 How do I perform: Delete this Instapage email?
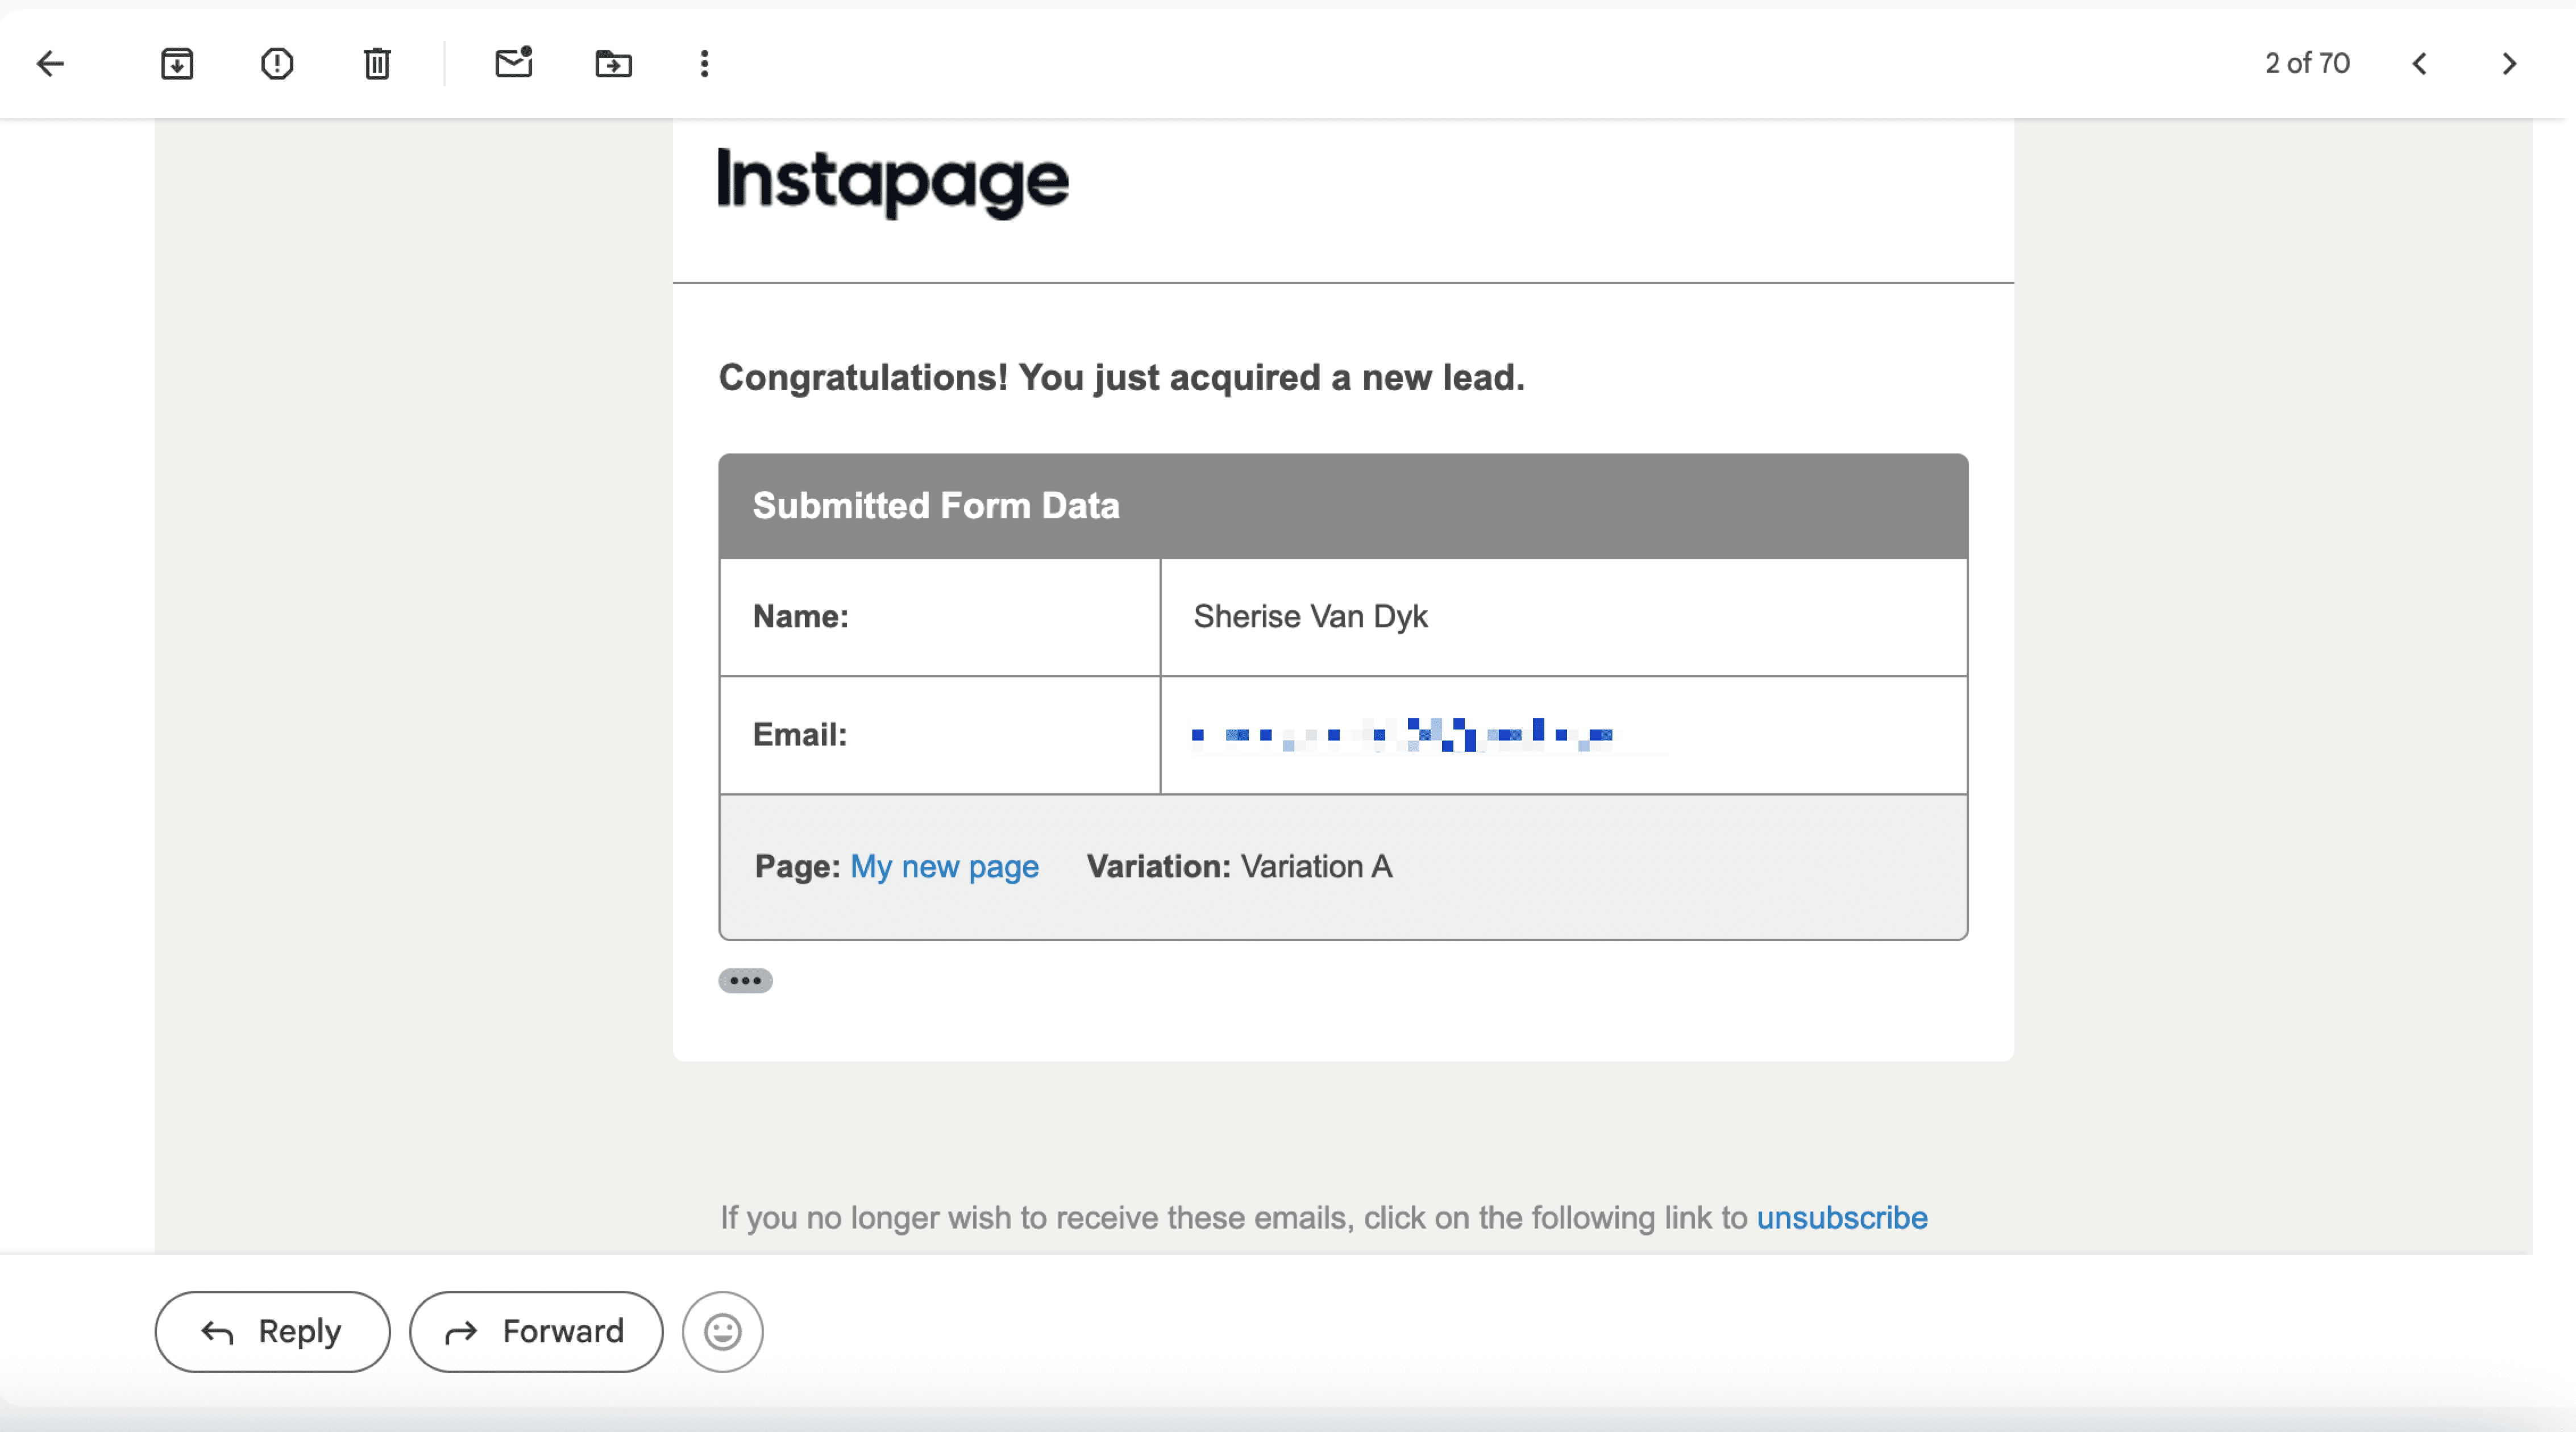click(x=376, y=64)
